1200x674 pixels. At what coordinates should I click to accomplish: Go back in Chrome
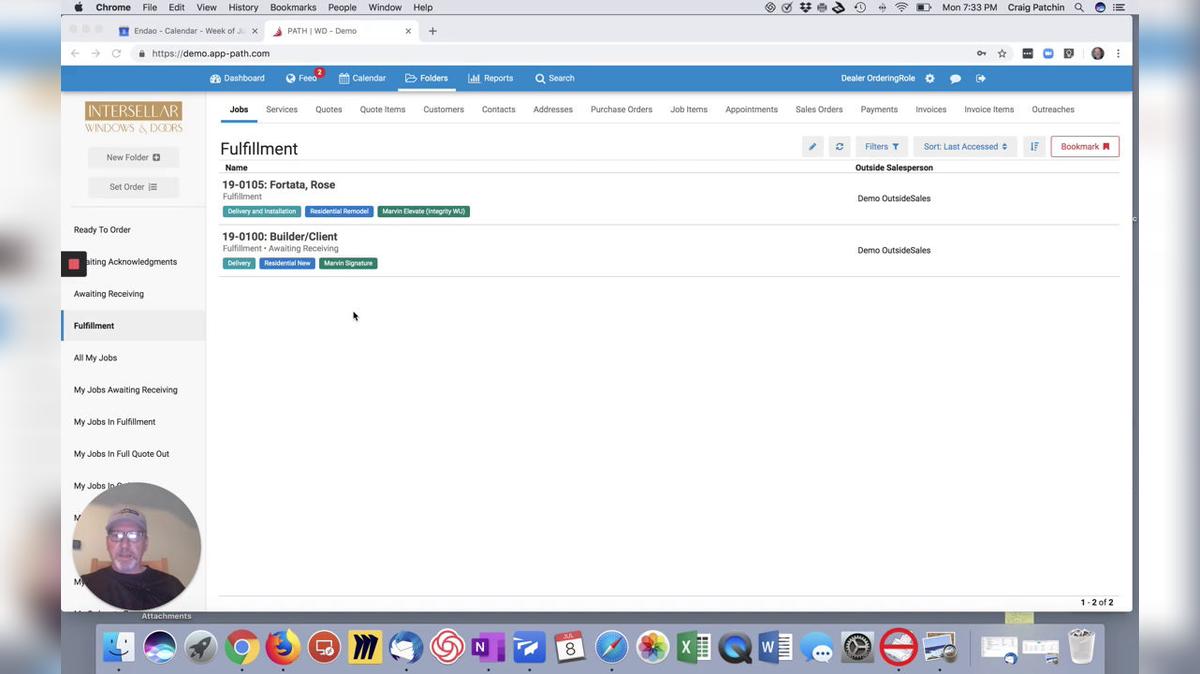click(x=75, y=54)
